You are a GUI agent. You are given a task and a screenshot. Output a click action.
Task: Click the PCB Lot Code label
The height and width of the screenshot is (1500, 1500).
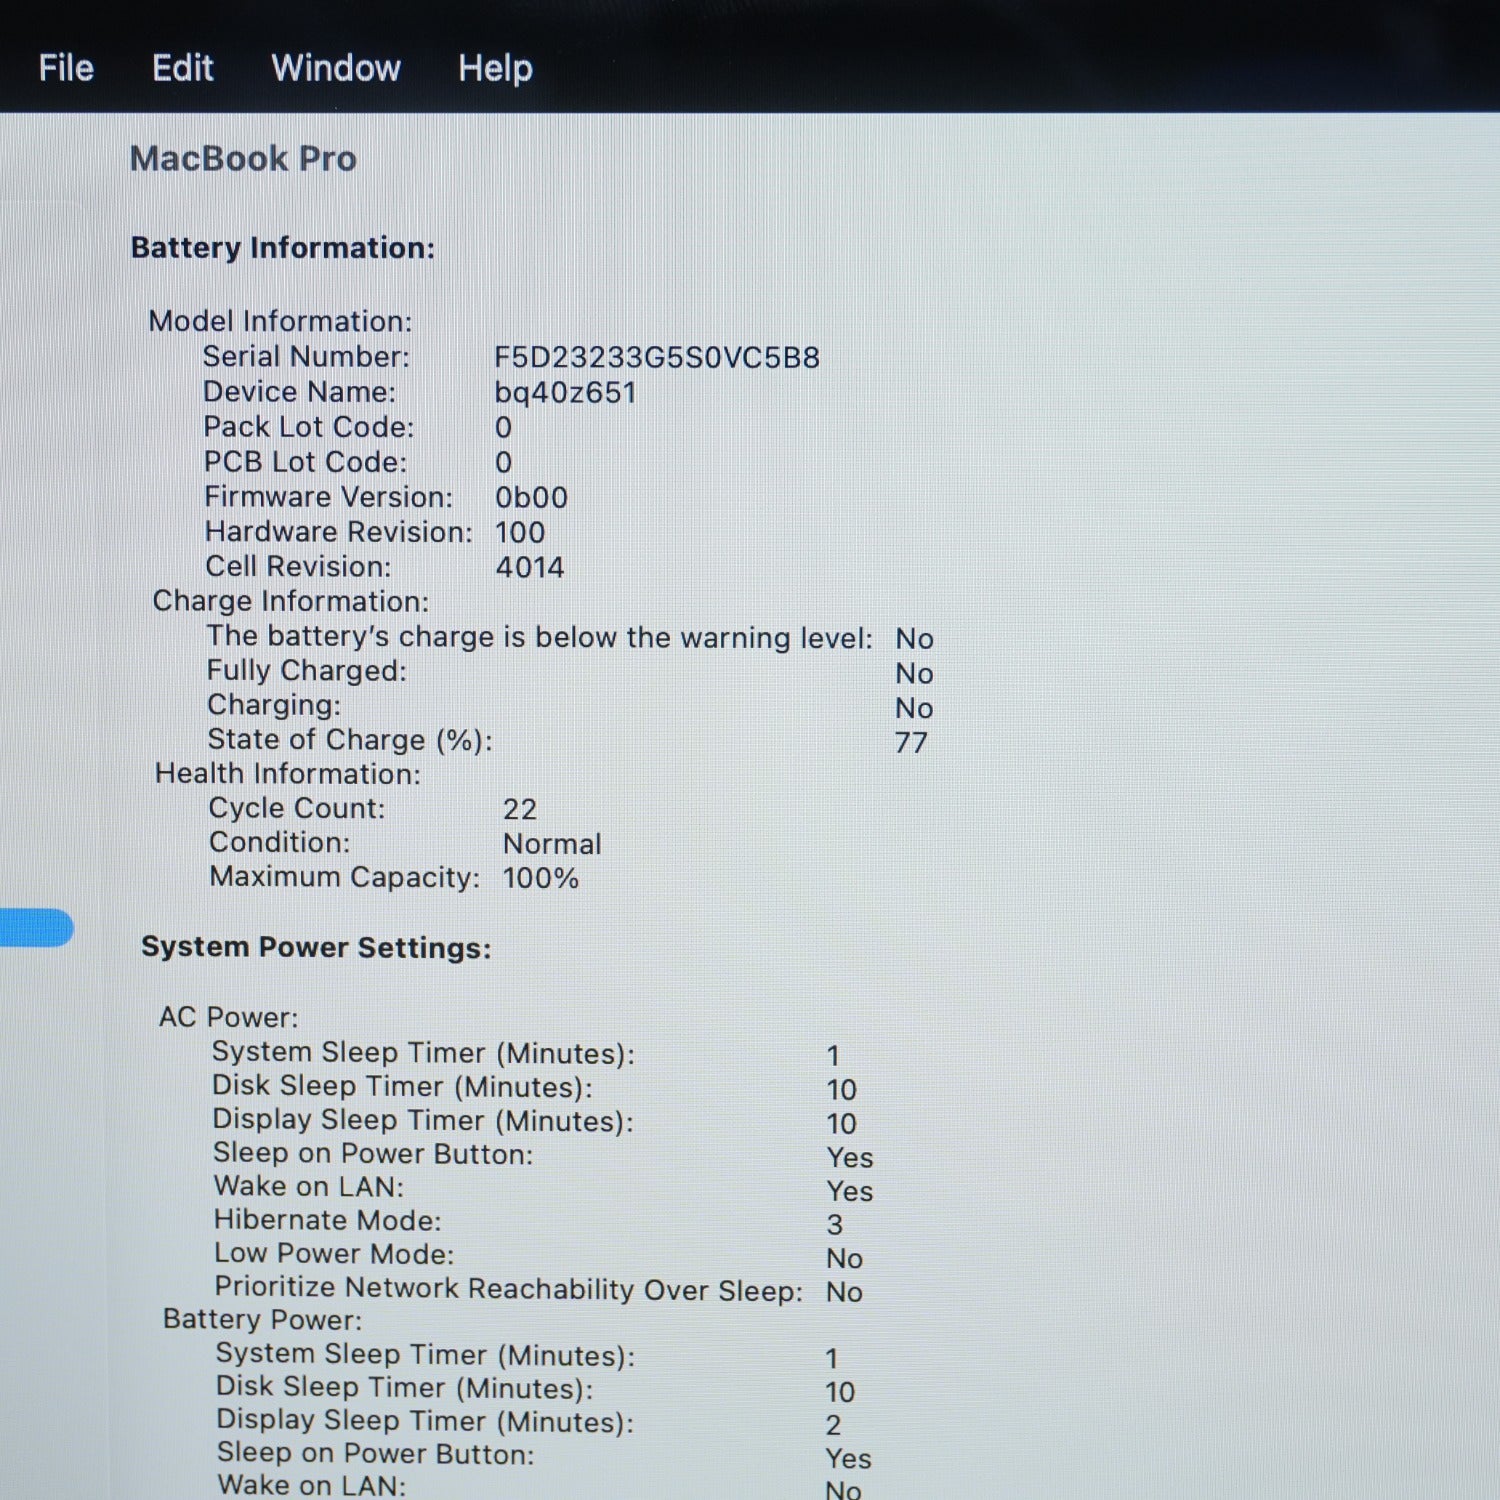pyautogui.click(x=305, y=462)
